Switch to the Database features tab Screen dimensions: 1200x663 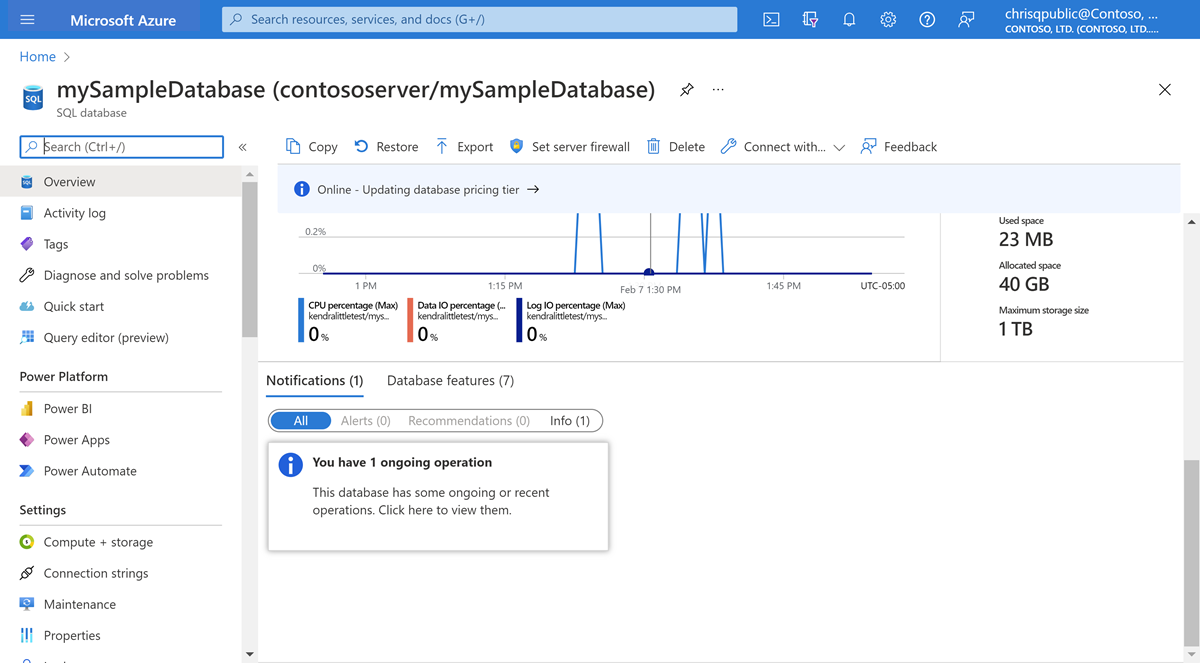(450, 381)
